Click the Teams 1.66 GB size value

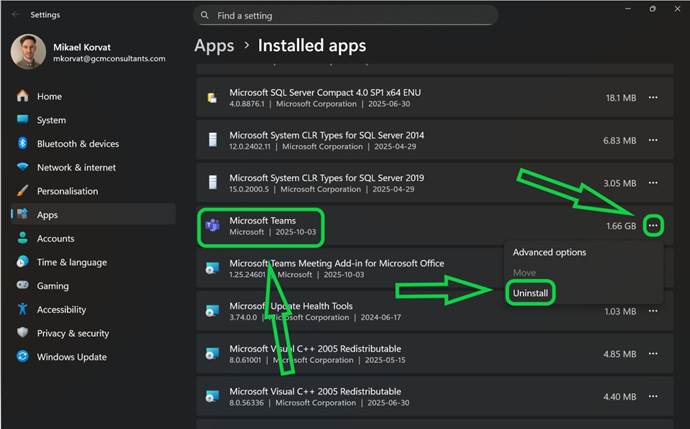pyautogui.click(x=621, y=226)
